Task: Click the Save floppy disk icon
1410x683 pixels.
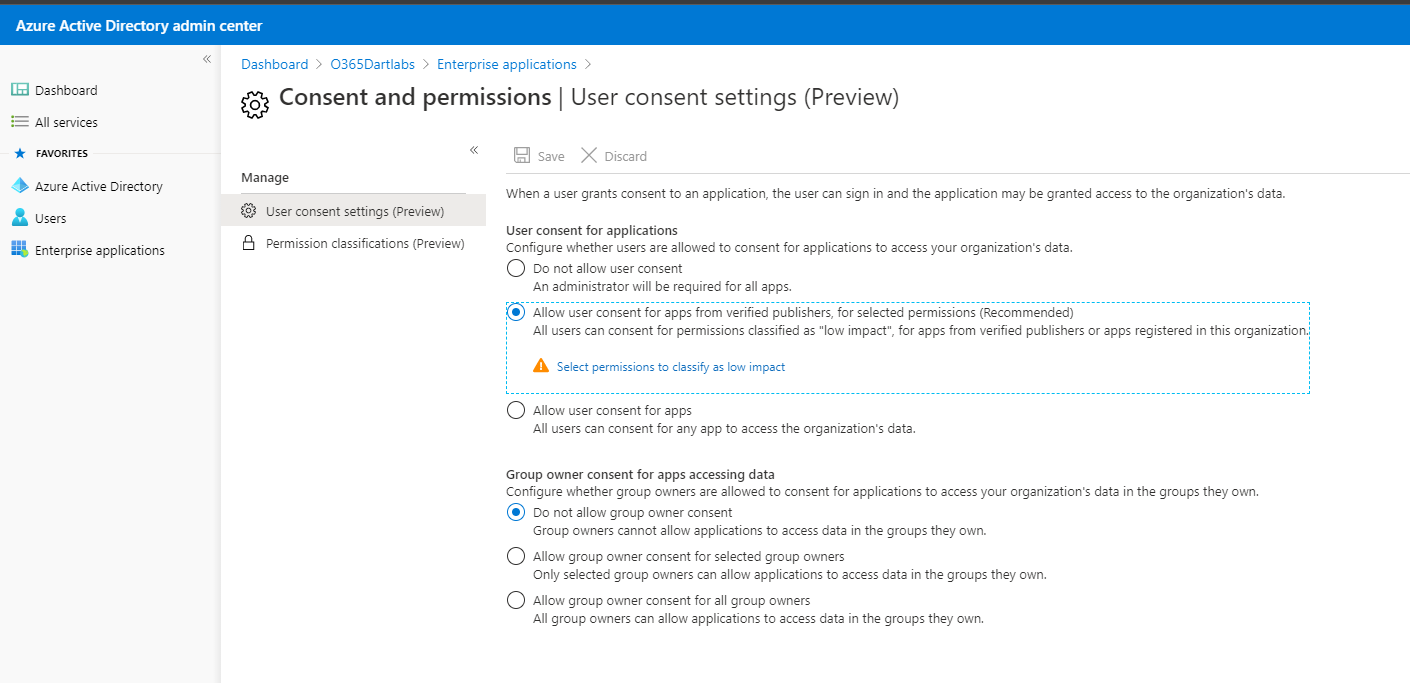Action: pos(522,156)
